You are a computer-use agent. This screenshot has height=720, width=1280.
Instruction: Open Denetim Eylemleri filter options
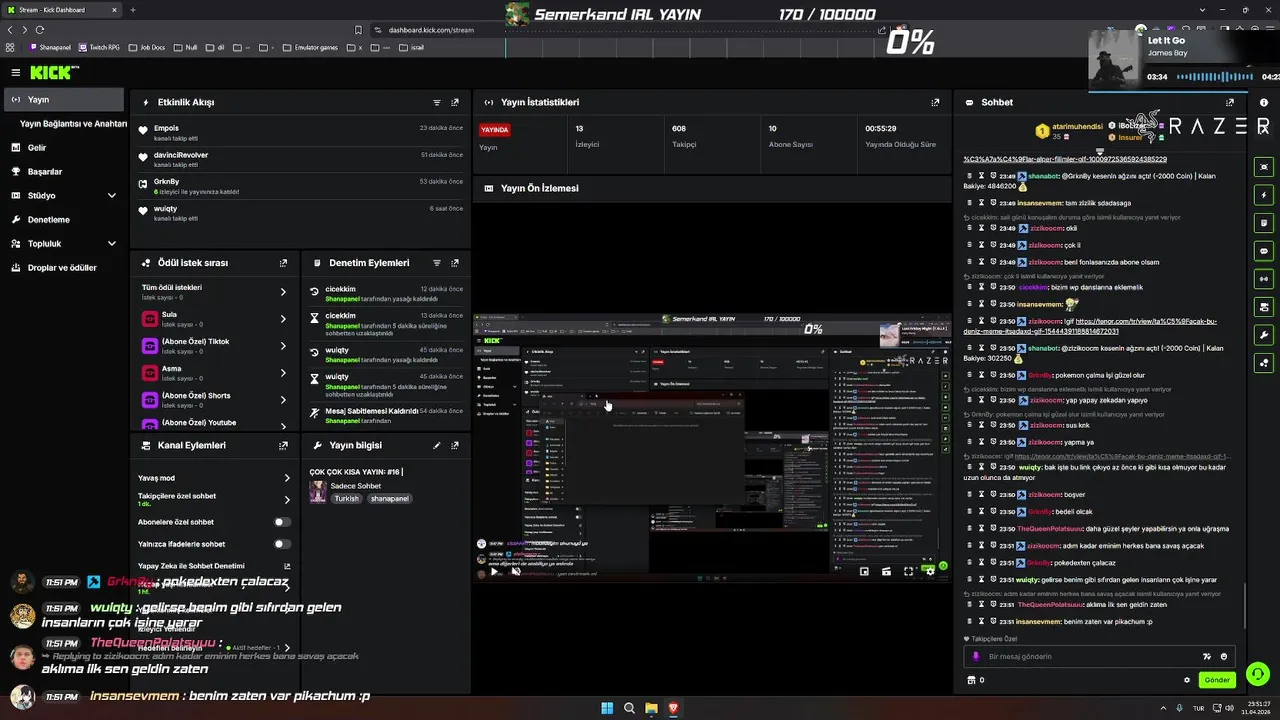(437, 263)
